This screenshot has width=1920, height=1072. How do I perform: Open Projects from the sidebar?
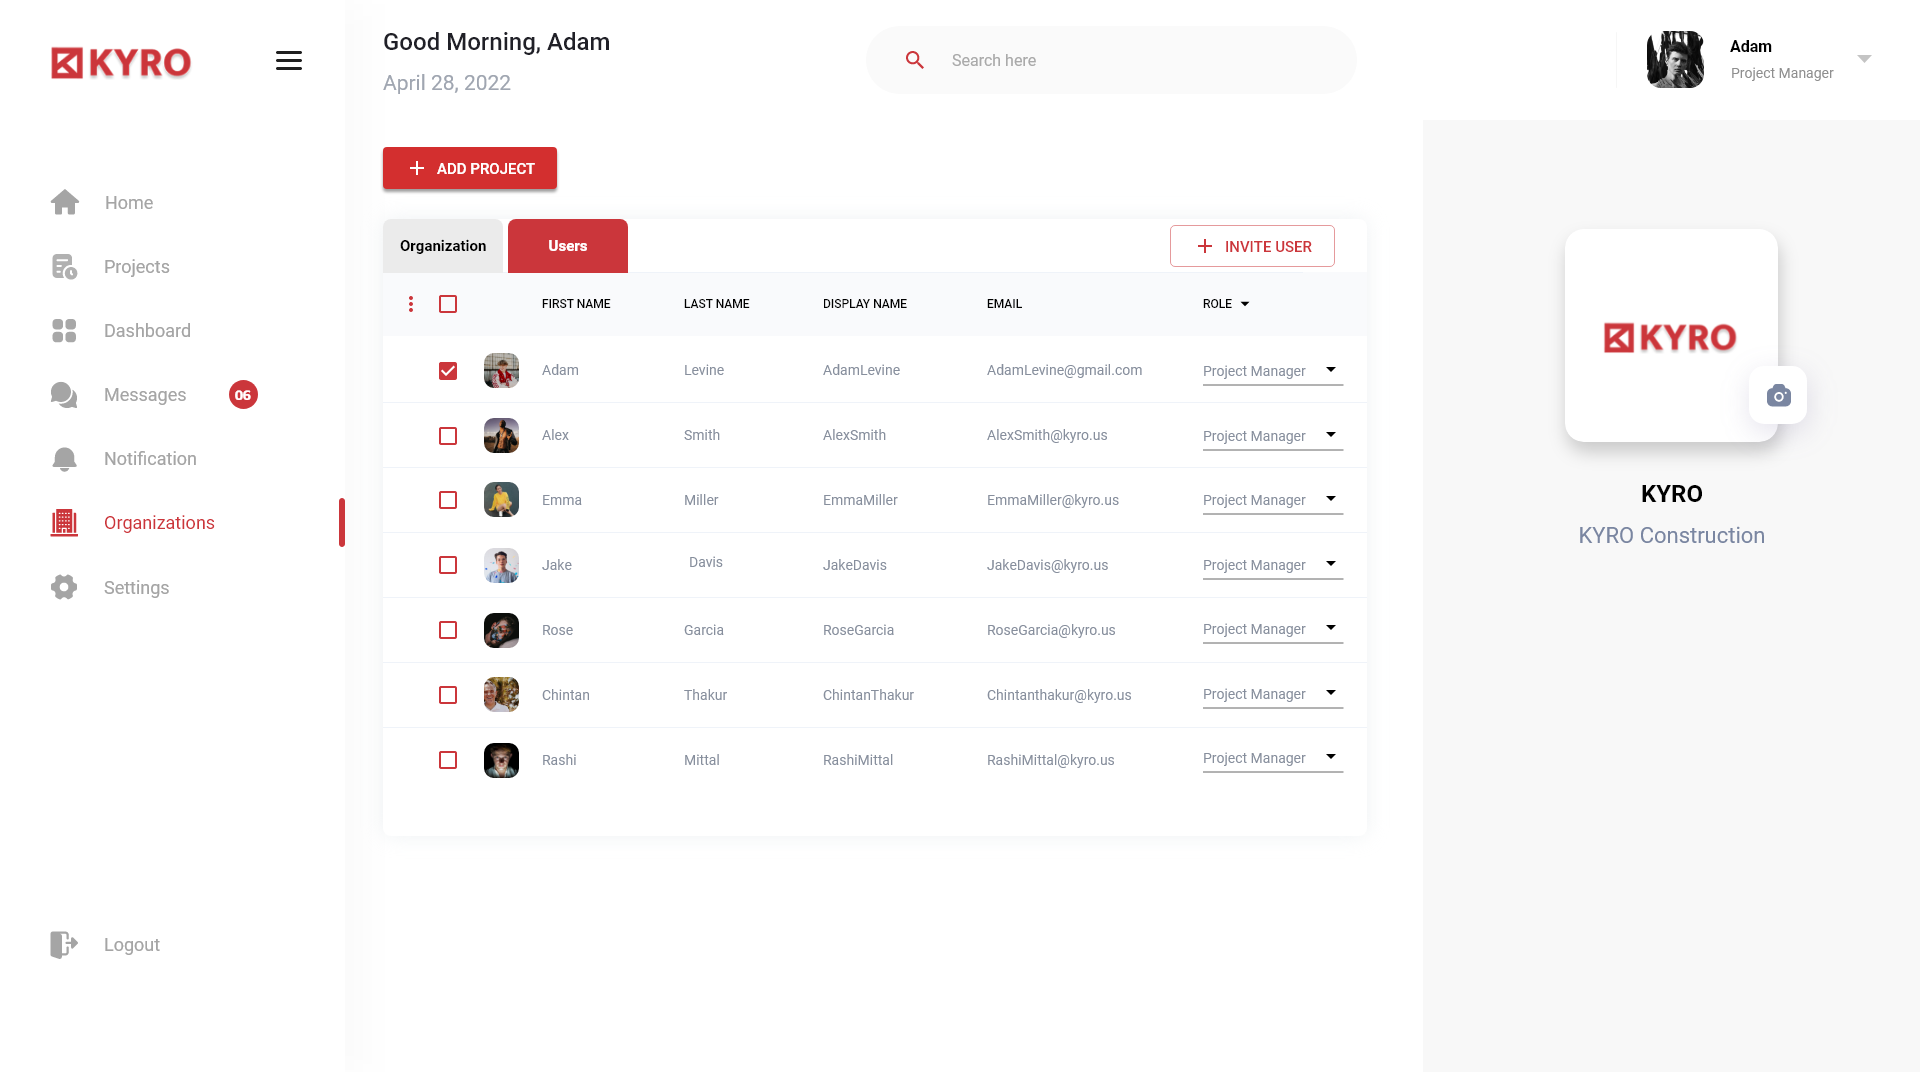point(137,267)
